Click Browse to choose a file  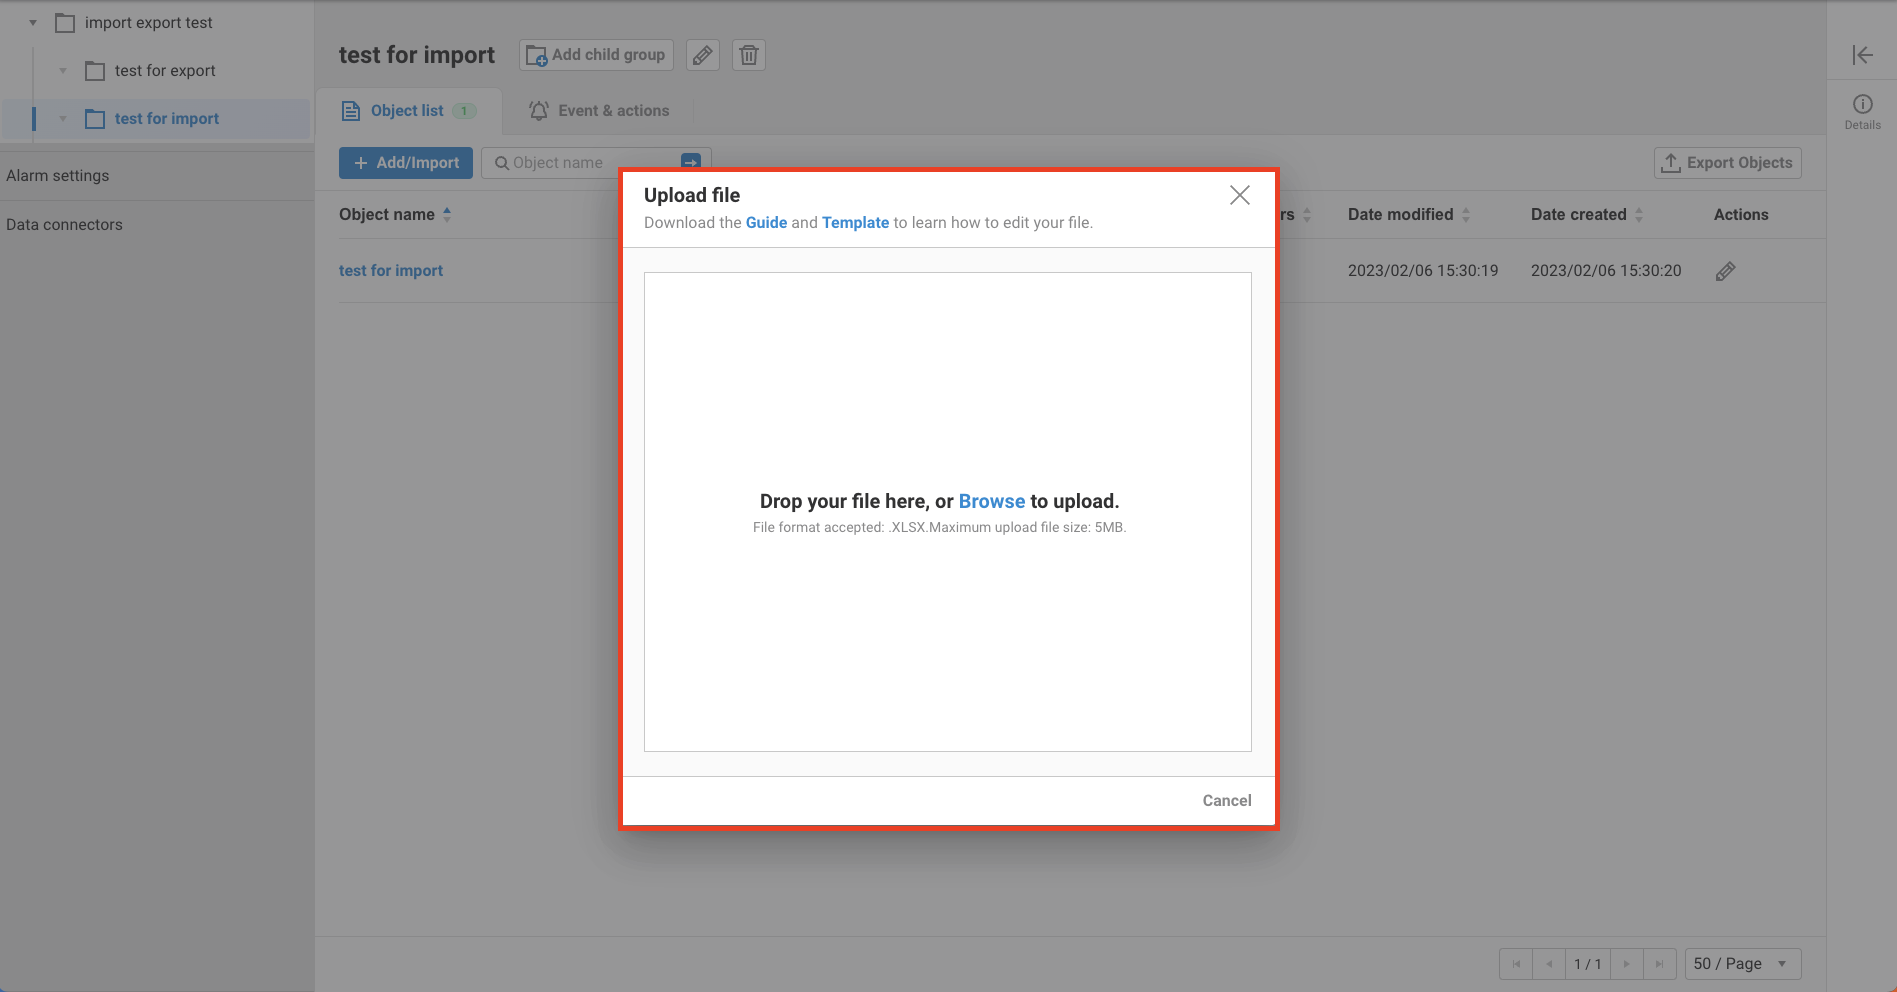click(991, 502)
